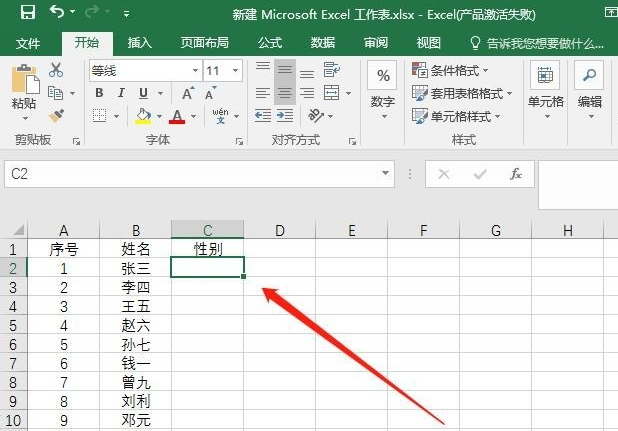Open the 对齐方式 dialog launcher

(352, 141)
